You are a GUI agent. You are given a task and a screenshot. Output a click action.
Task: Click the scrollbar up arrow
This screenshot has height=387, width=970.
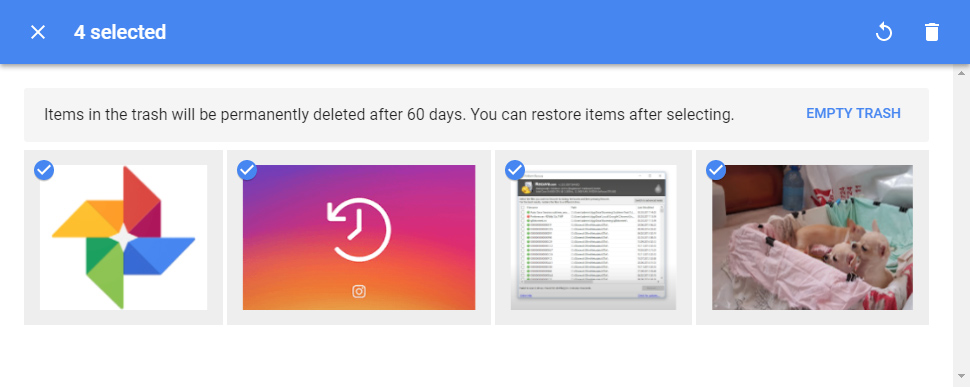click(961, 72)
